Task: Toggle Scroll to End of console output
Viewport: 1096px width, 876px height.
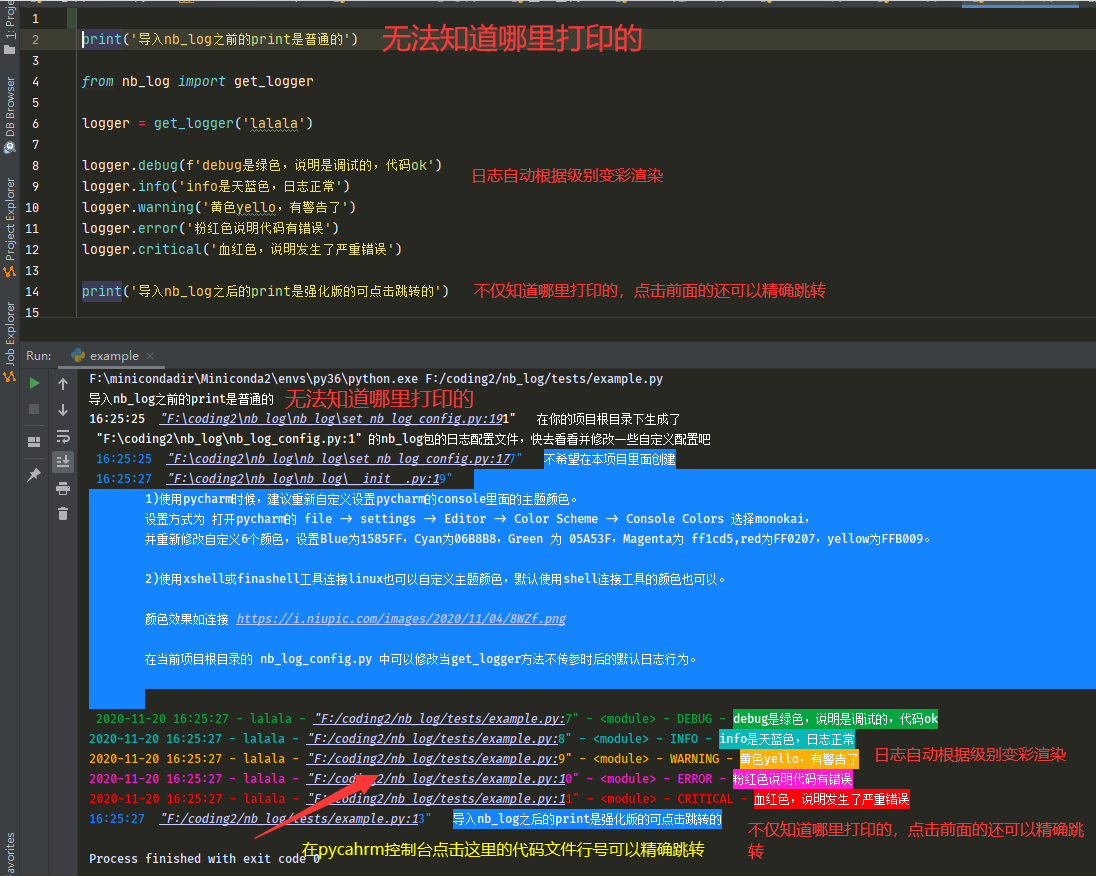Action: click(63, 461)
